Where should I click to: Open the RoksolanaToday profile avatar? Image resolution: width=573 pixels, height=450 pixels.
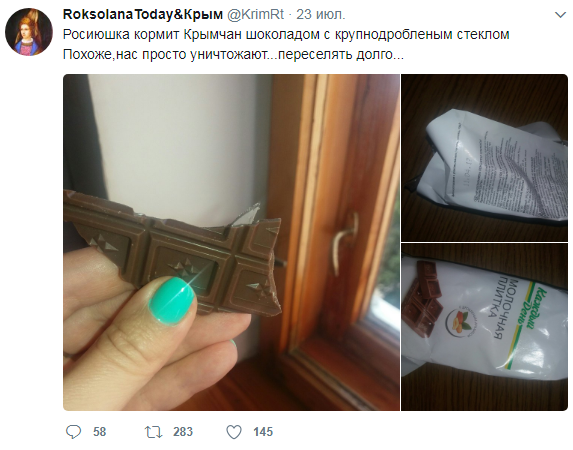(29, 32)
